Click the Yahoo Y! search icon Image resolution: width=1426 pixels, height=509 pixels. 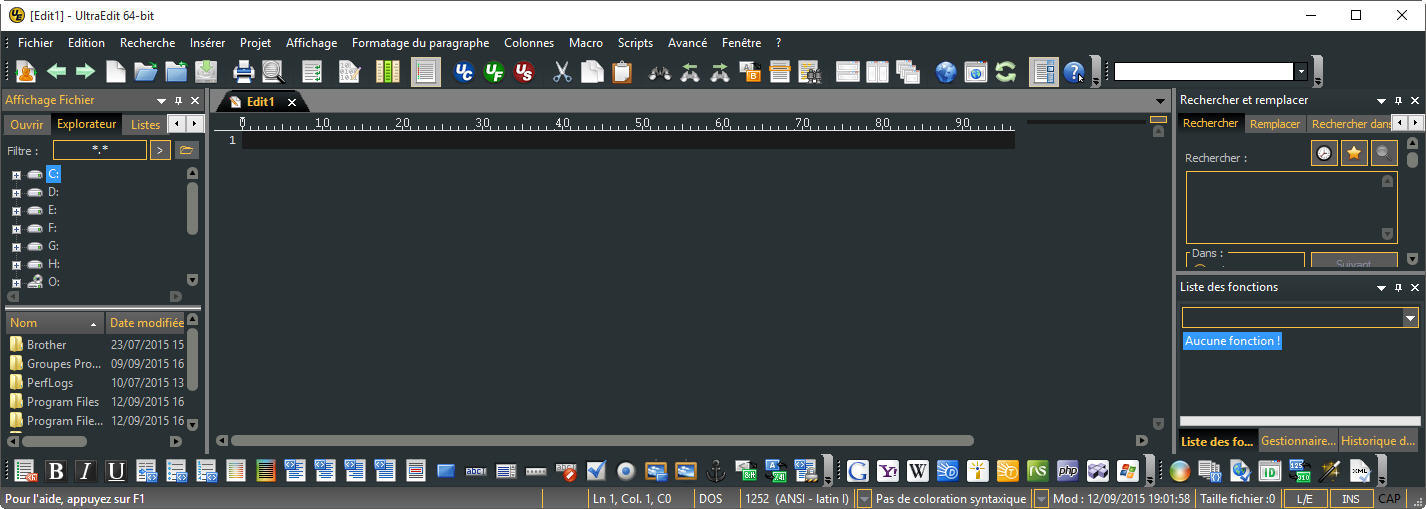pos(887,471)
